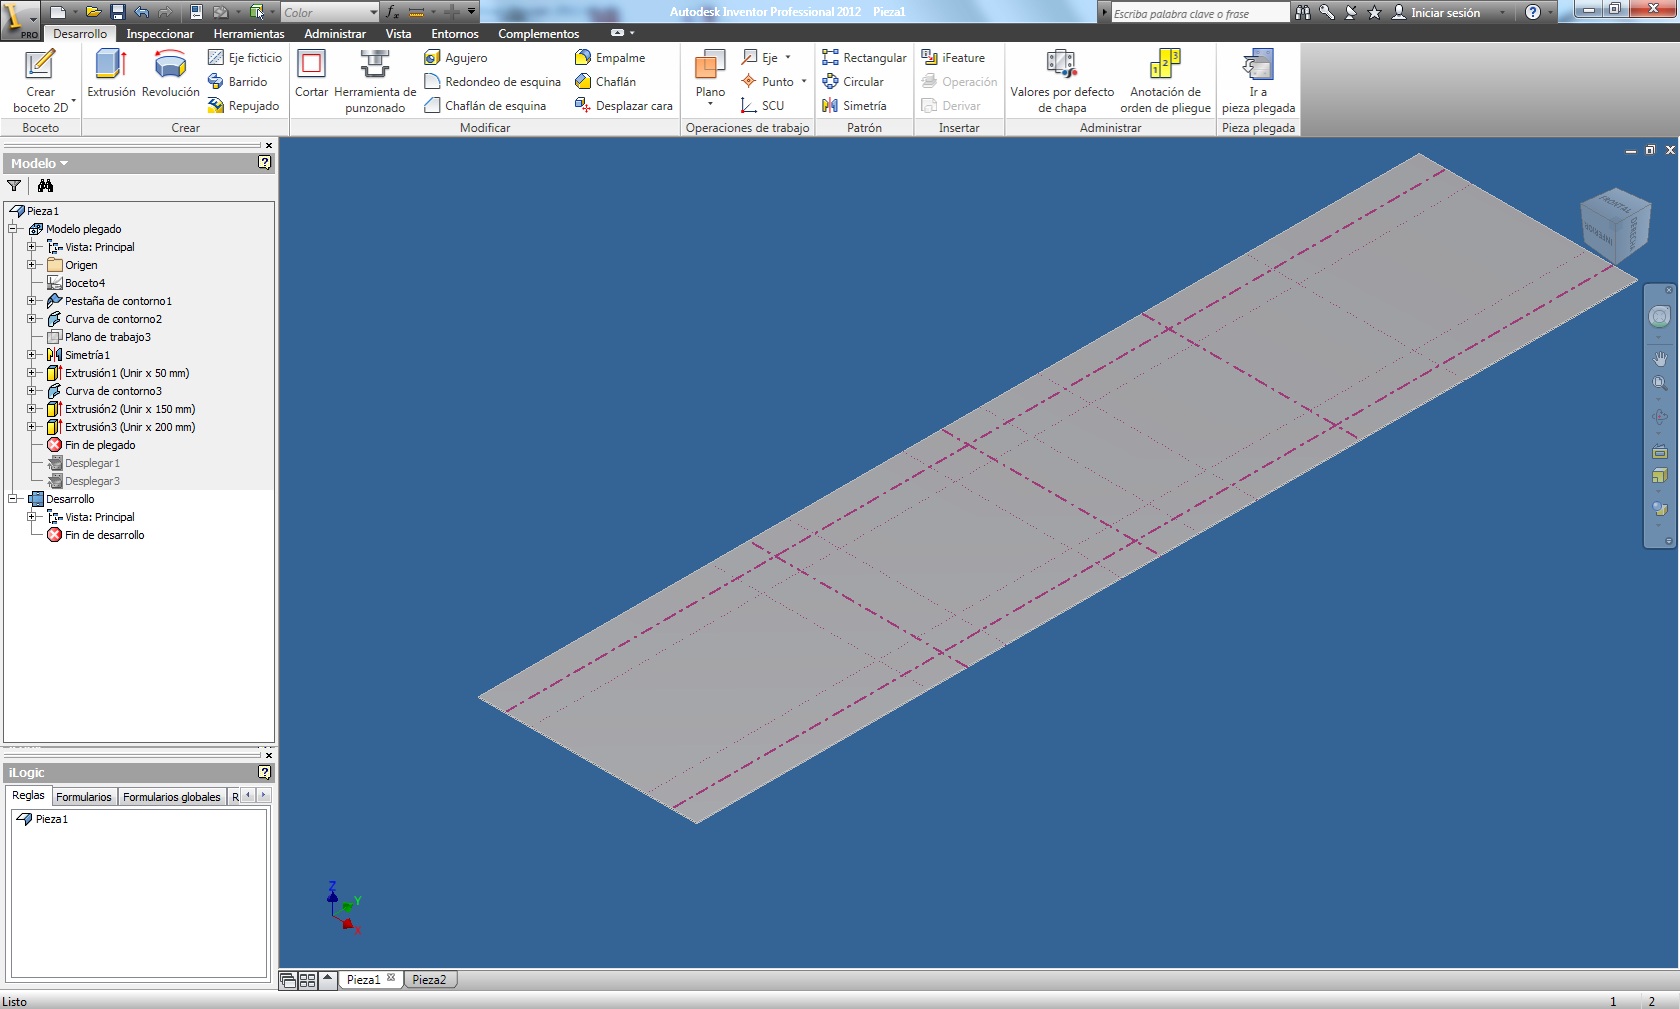This screenshot has height=1009, width=1680.
Task: Open the Punto dropdown arrow
Action: tap(804, 82)
